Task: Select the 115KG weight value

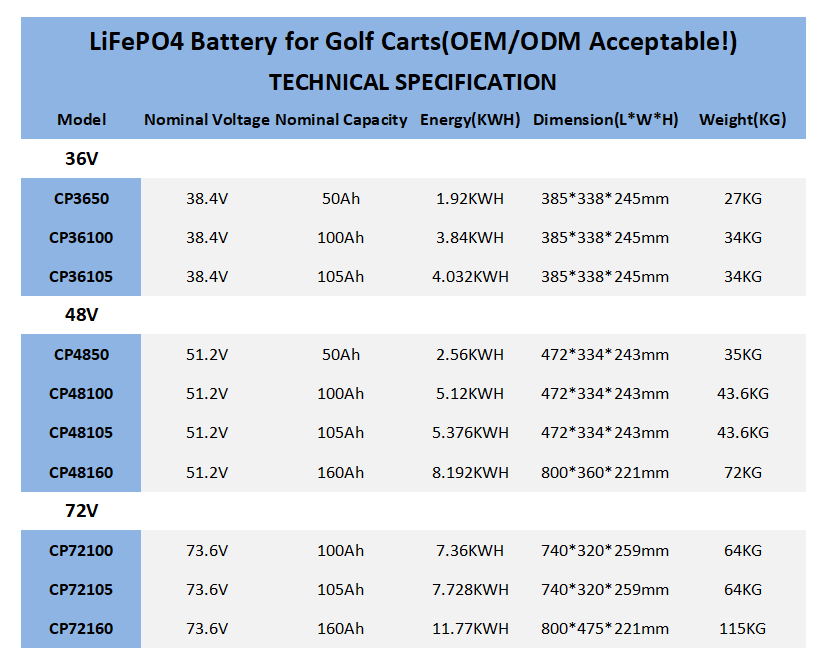Action: (x=742, y=629)
